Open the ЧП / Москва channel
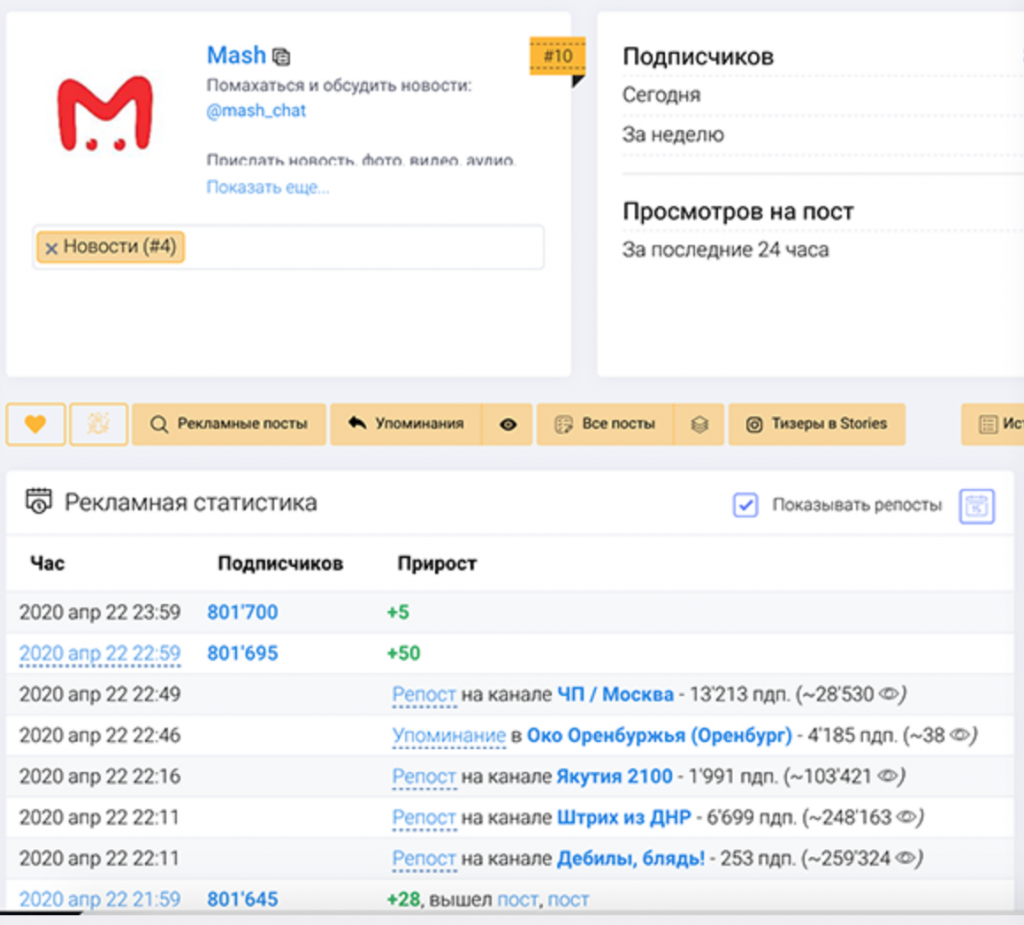 coord(615,694)
